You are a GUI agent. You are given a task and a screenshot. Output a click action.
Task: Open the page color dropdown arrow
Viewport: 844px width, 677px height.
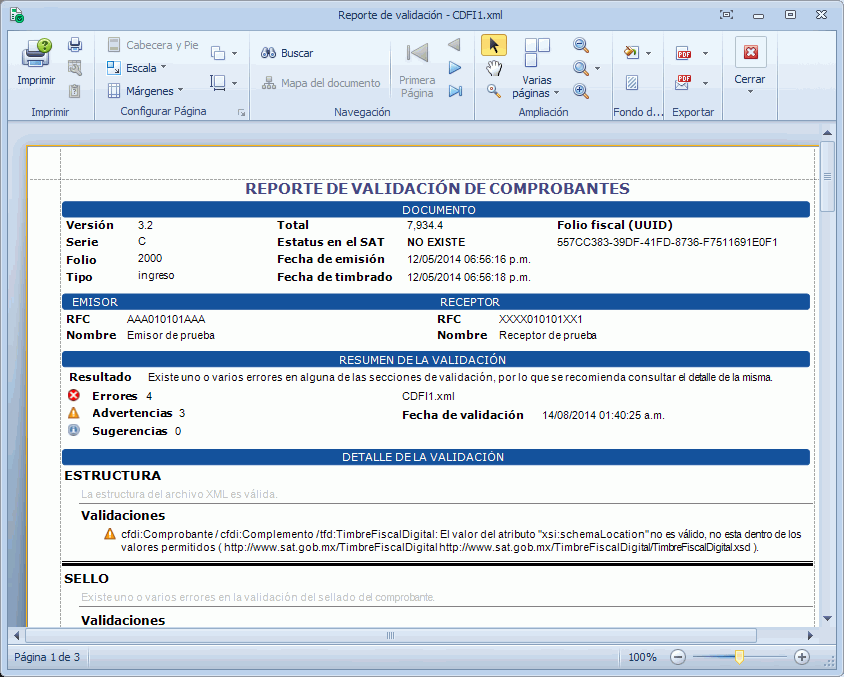coord(648,53)
